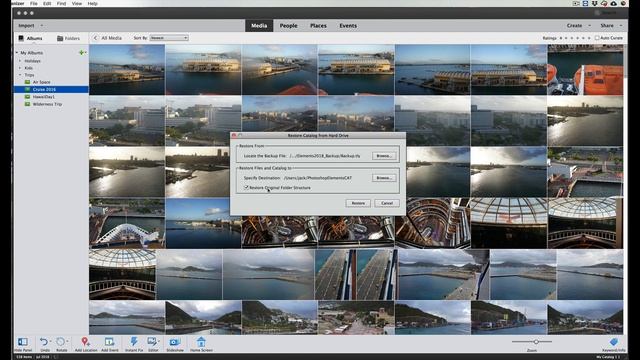Open the Editor dropdown arrow

point(158,341)
